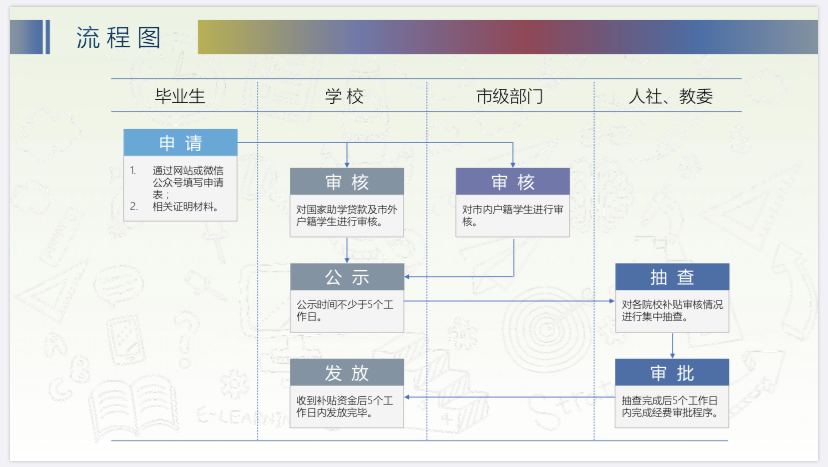Click text 对市内户籍学生进行审核
This screenshot has width=828, height=467.
[512, 216]
